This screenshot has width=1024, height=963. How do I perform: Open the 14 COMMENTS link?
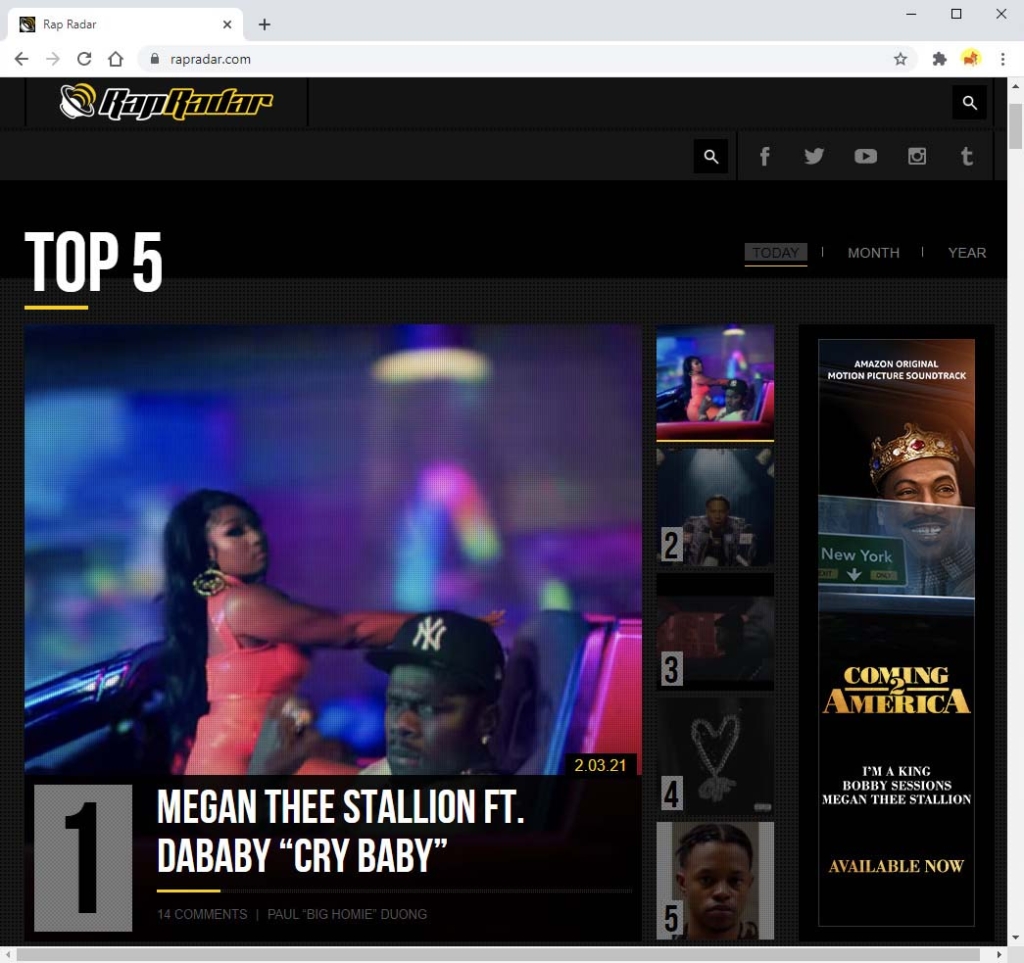pyautogui.click(x=202, y=914)
